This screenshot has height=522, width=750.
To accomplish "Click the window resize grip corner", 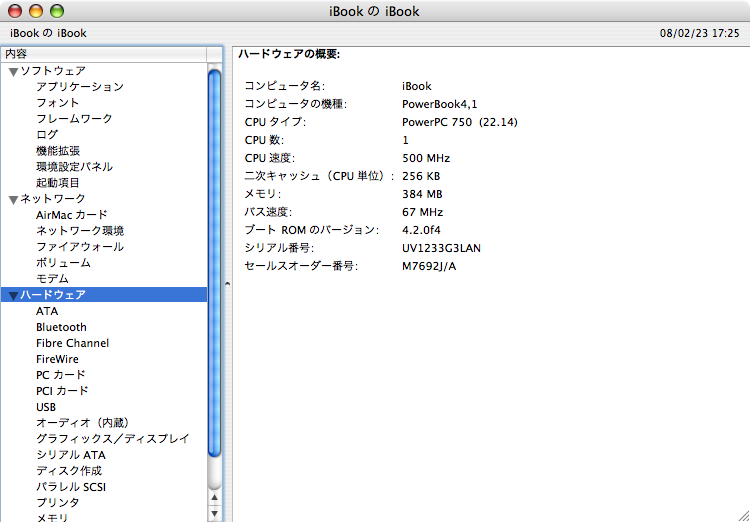I will tap(743, 515).
